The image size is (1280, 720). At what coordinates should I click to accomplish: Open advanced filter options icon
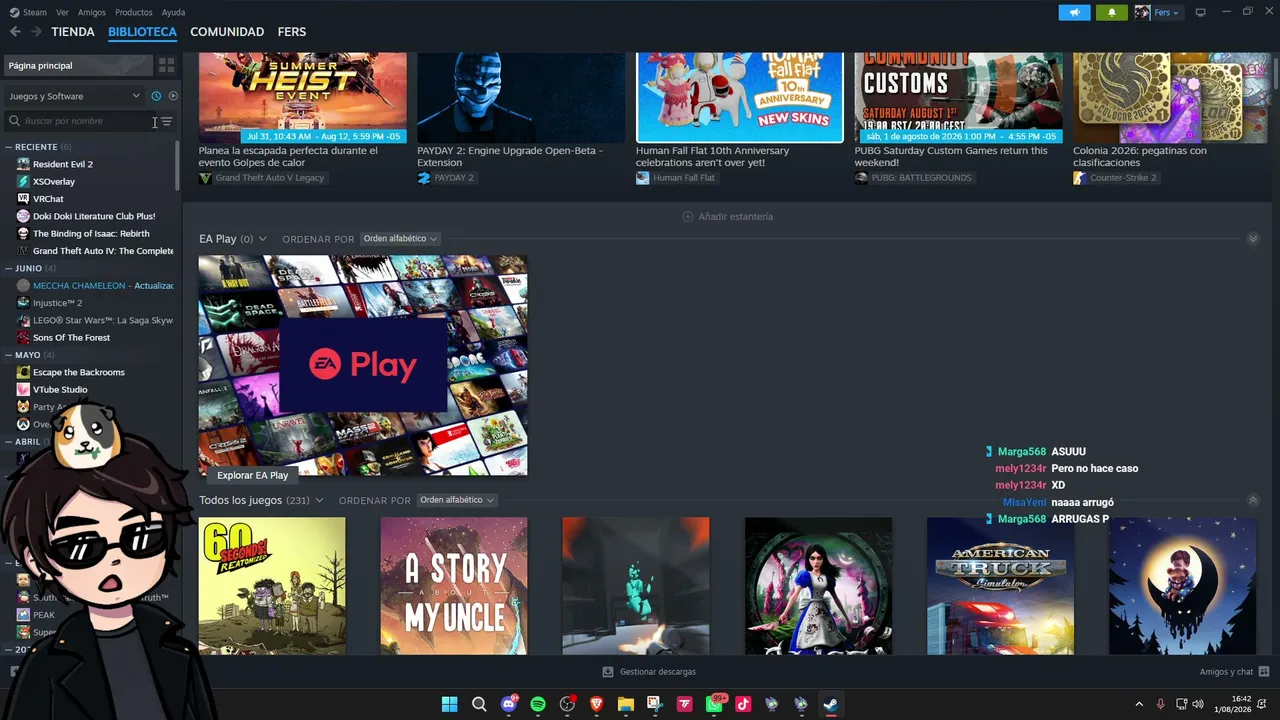(167, 121)
